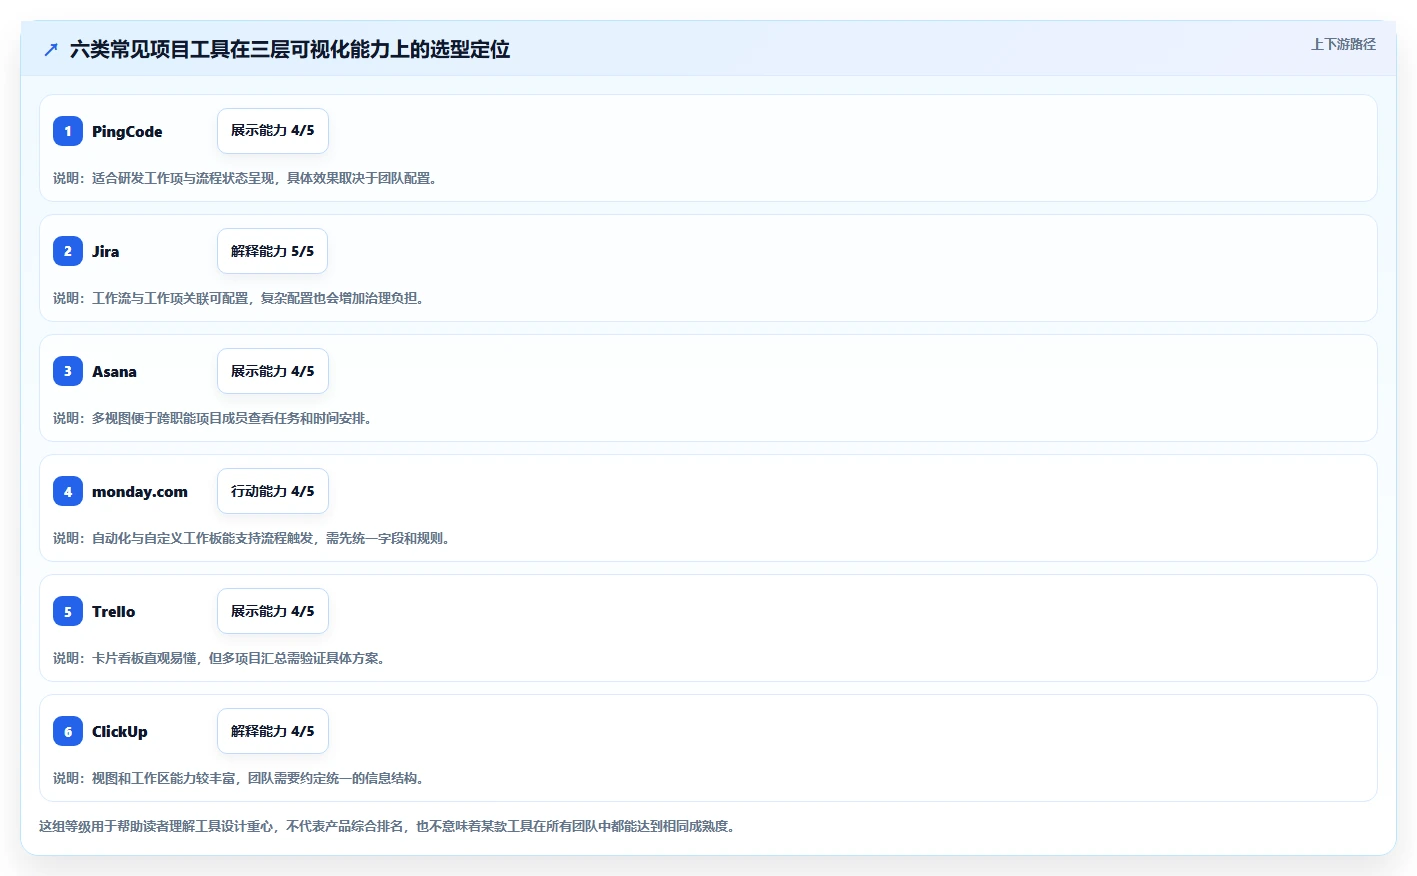Click number badge 5 for Trello

click(68, 611)
